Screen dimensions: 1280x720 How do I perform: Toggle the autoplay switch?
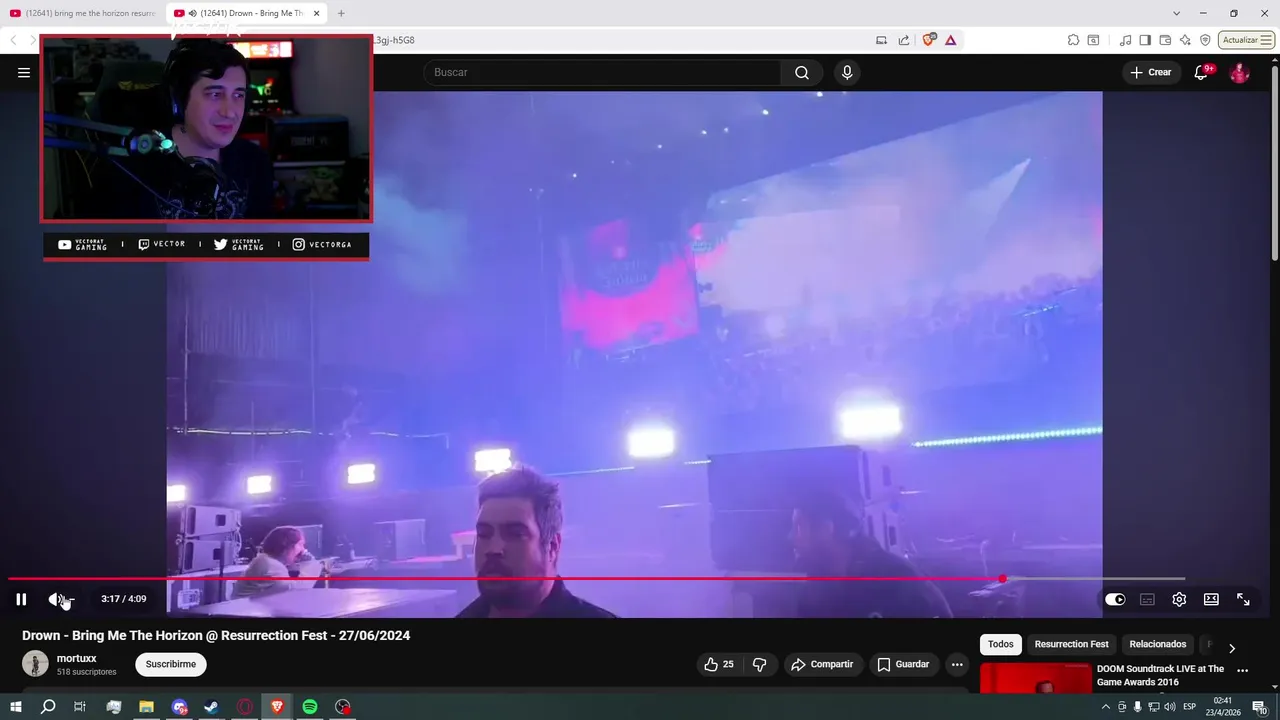point(1115,599)
